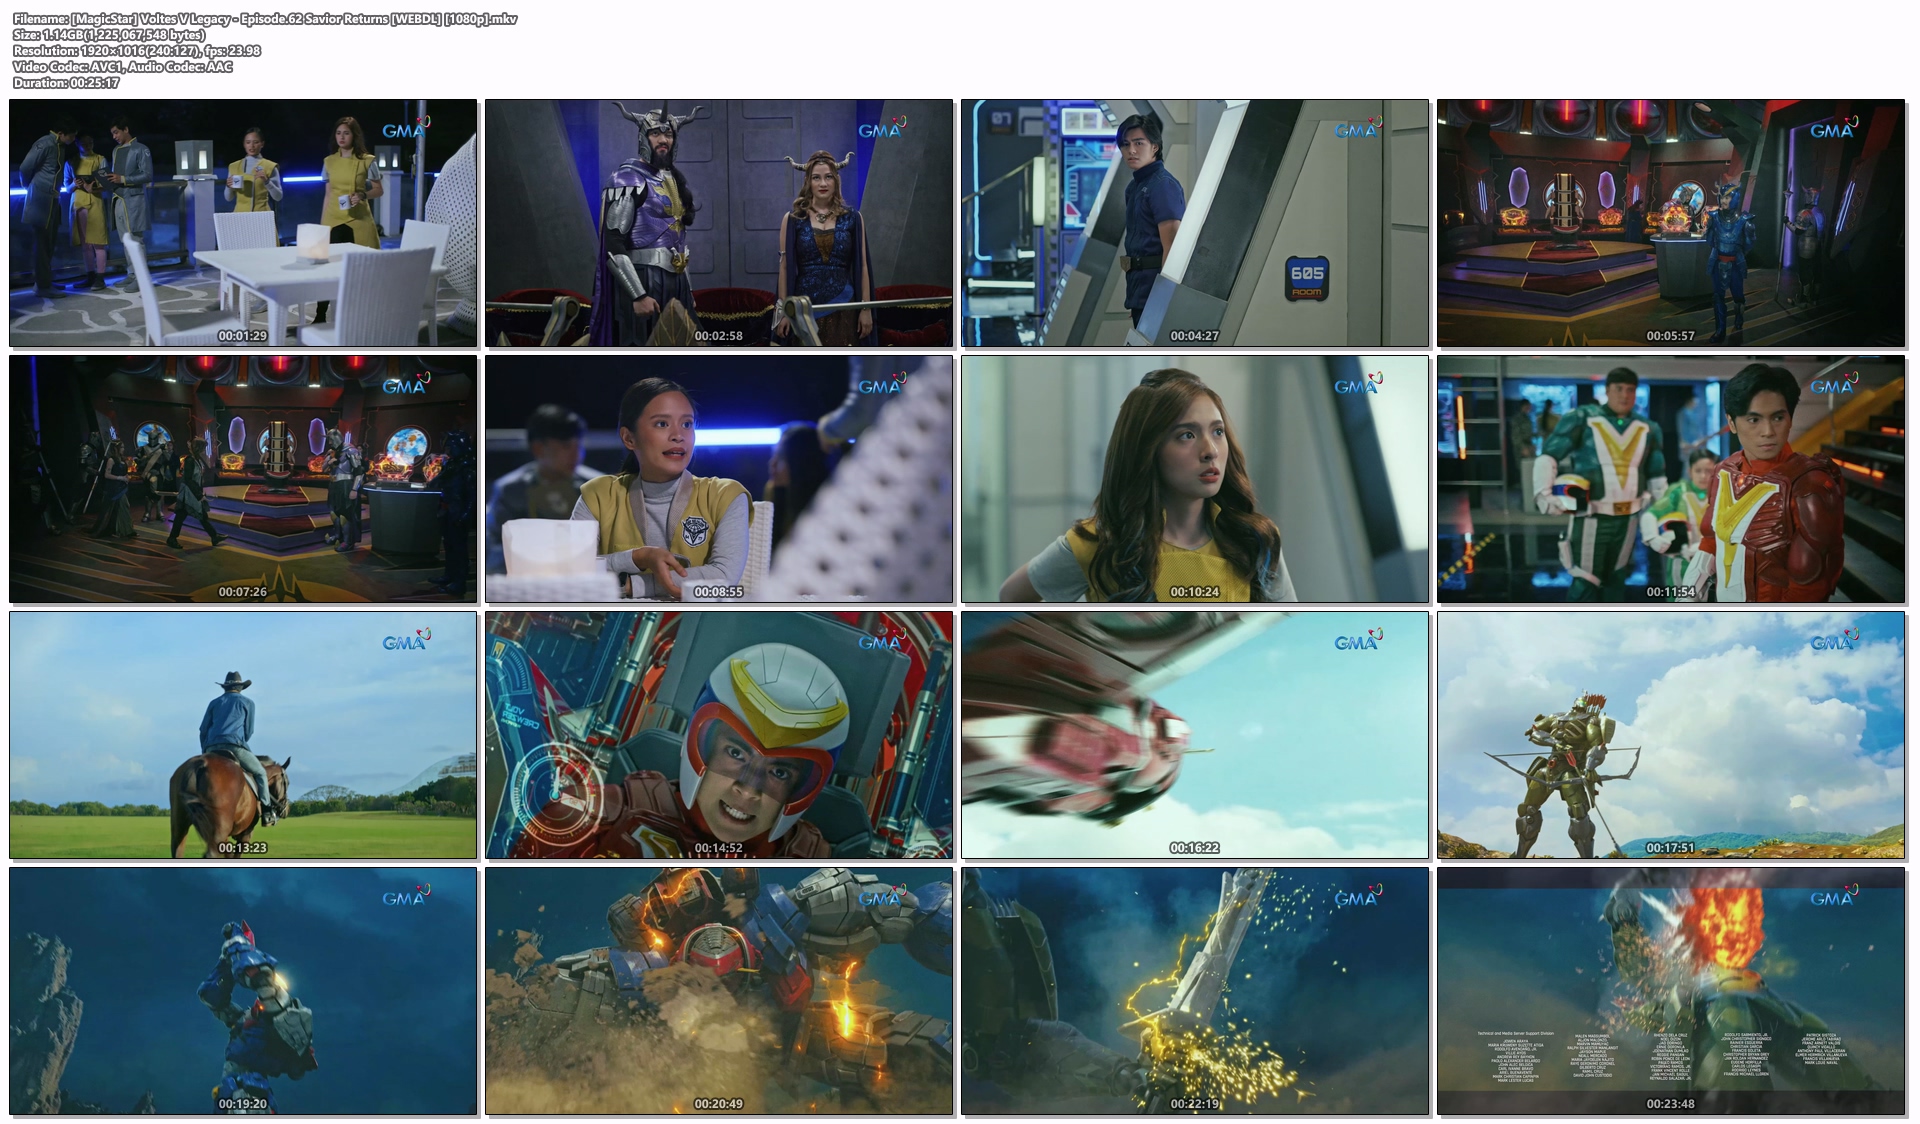This screenshot has height=1124, width=1920.
Task: Click the sparking sword thumbnail at 00:22:19
Action: [1195, 991]
